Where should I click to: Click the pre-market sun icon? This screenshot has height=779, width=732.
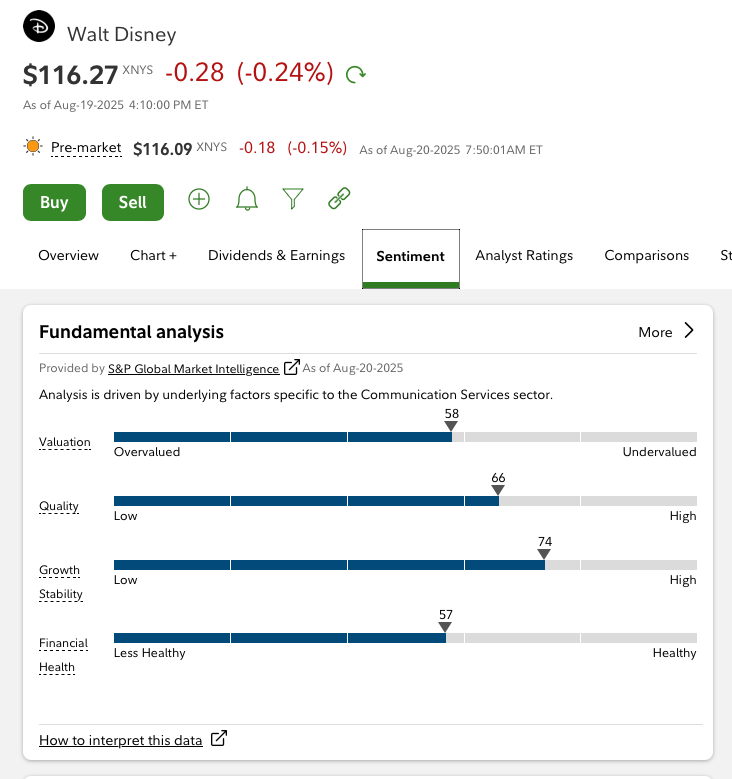[x=34, y=148]
